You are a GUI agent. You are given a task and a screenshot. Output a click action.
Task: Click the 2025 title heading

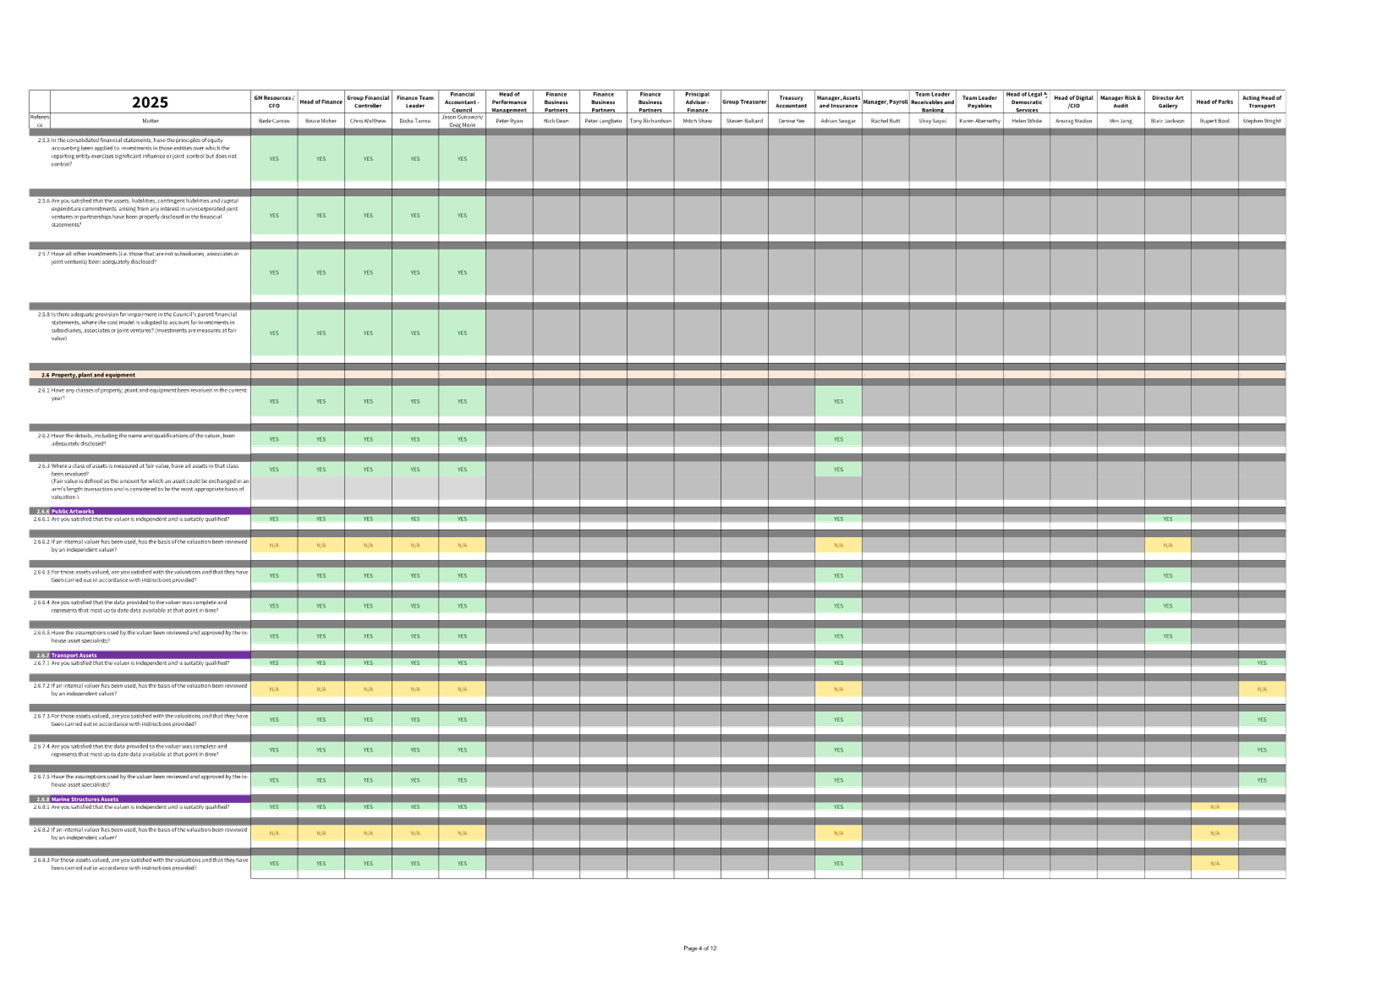tap(149, 103)
